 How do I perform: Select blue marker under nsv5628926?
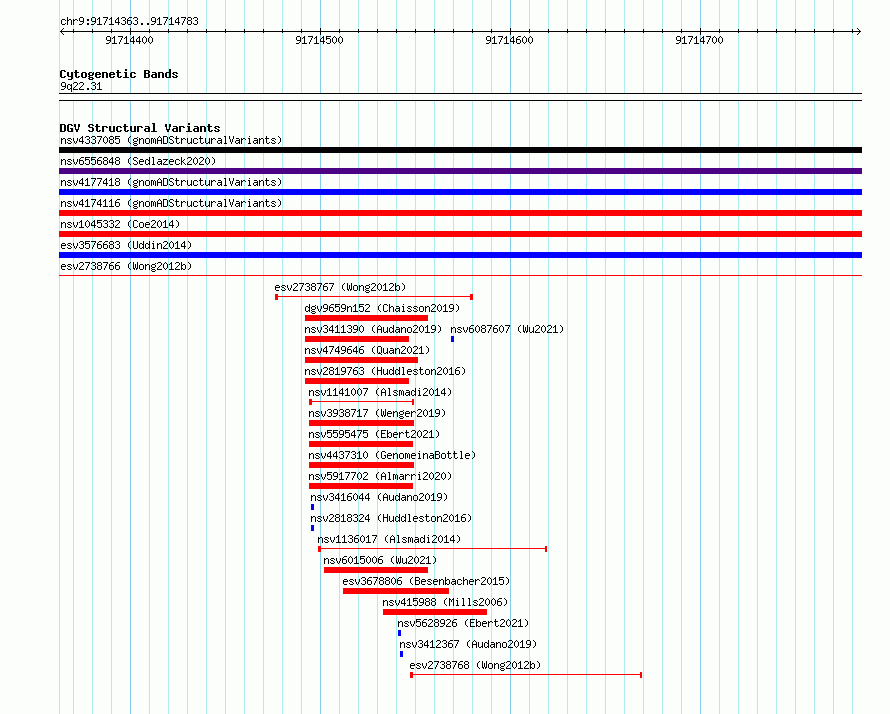[400, 633]
